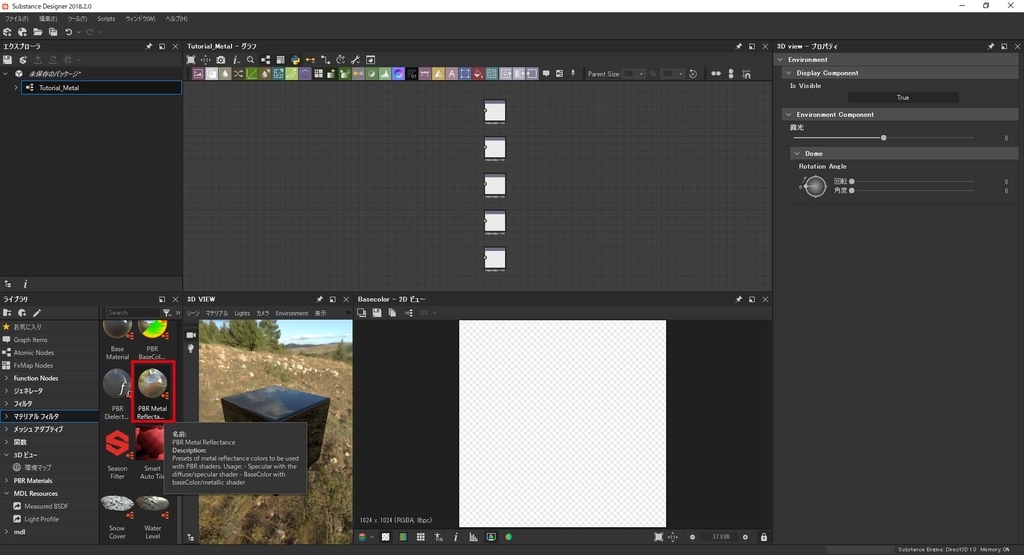Click the Rotation Angle dial
Image resolution: width=1024 pixels, height=555 pixels.
point(815,187)
